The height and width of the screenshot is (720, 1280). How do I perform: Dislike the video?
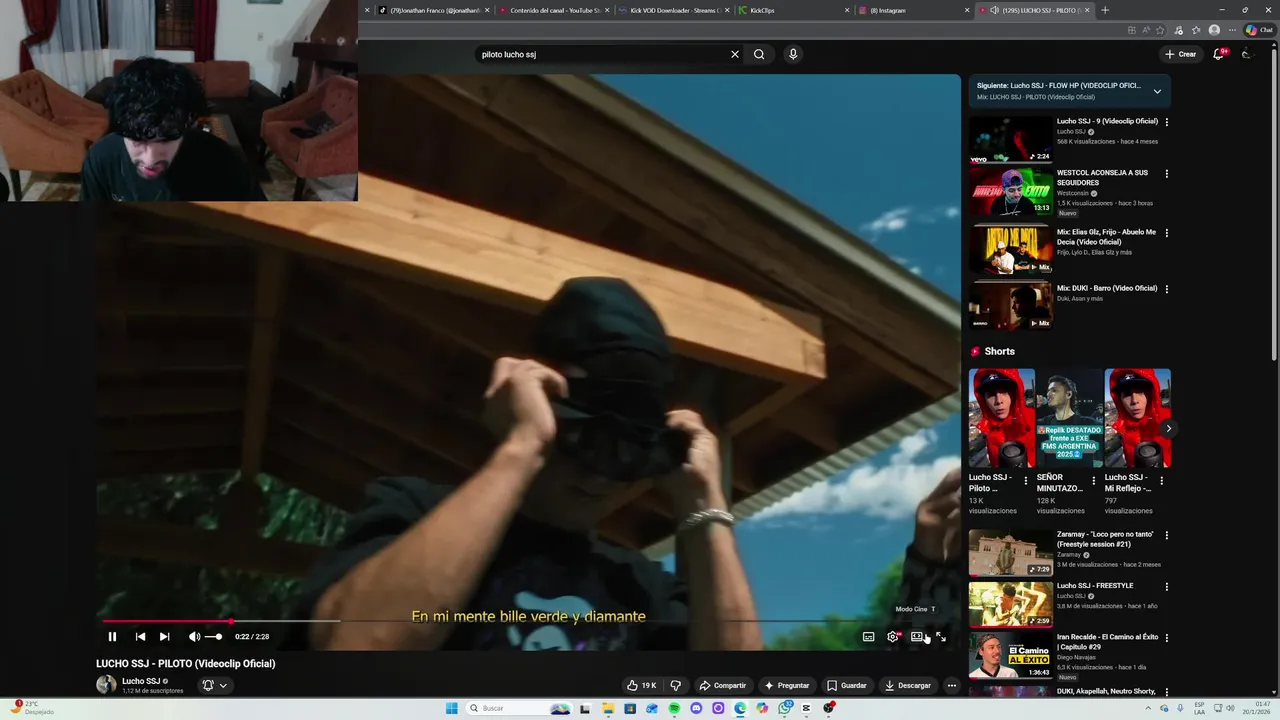coord(675,685)
